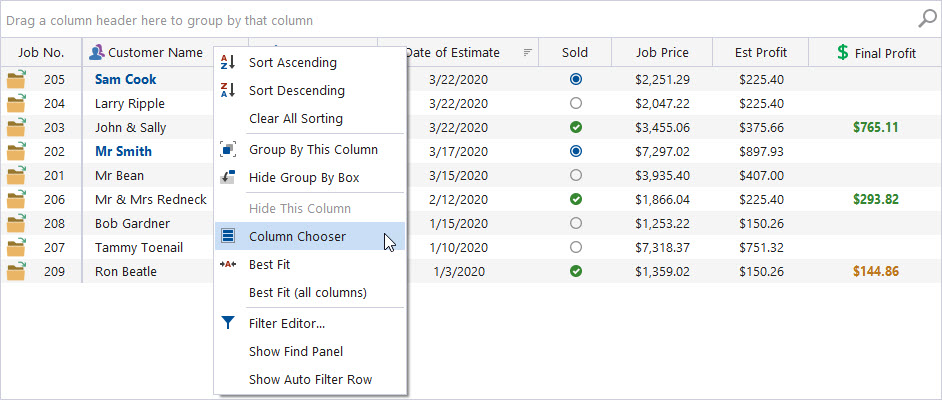Select Group By This Column
942x400 pixels.
(310, 150)
